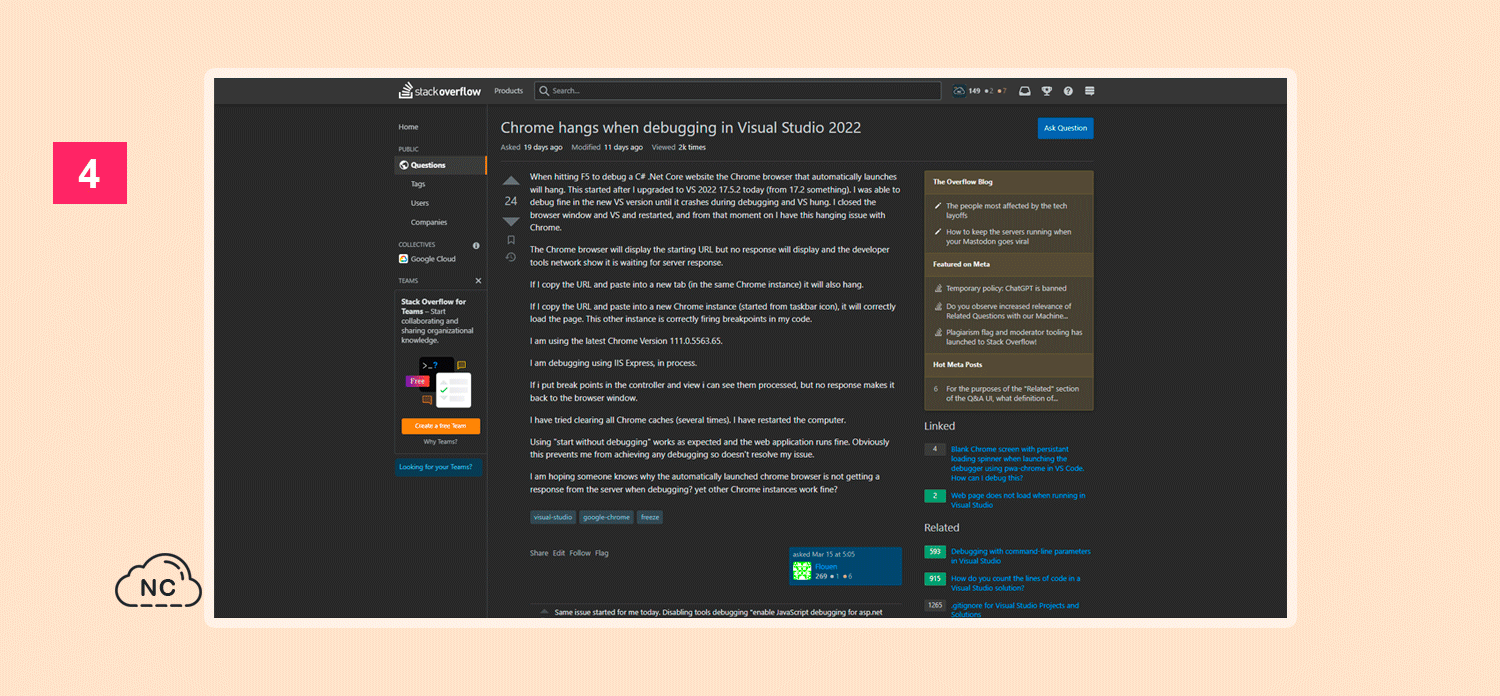Bookmark the question
Screen dimensions: 1500x696
pos(511,240)
